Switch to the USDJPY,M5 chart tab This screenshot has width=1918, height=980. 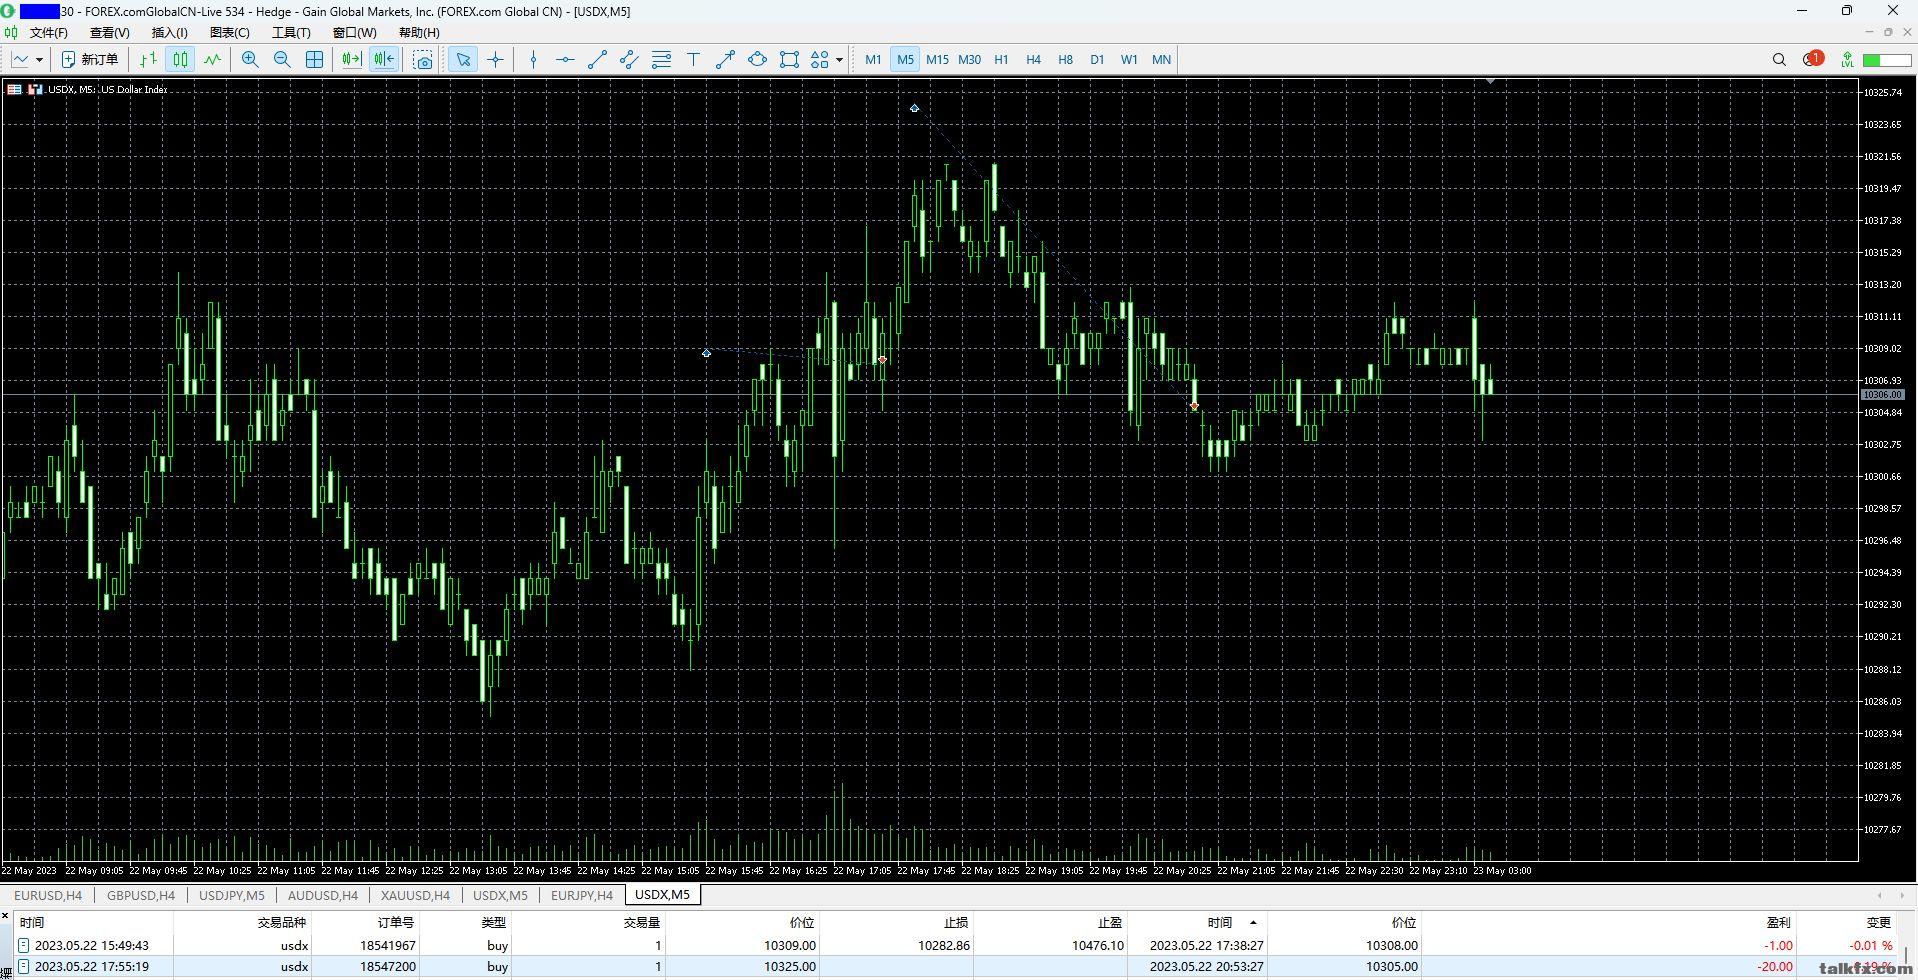(232, 895)
